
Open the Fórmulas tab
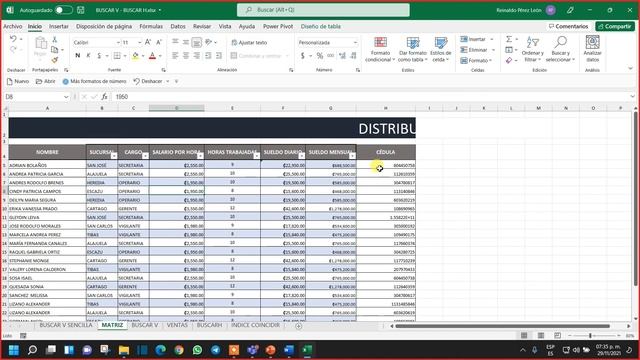click(x=151, y=26)
